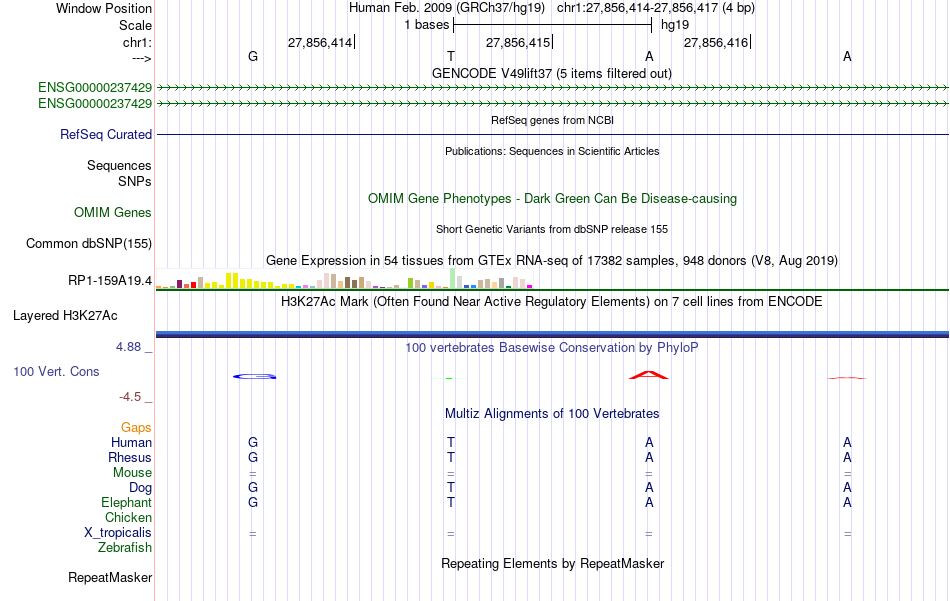
Task: Click the Human Feb. 2009 (GRCh37/hg19) assembly title
Action: (x=447, y=8)
